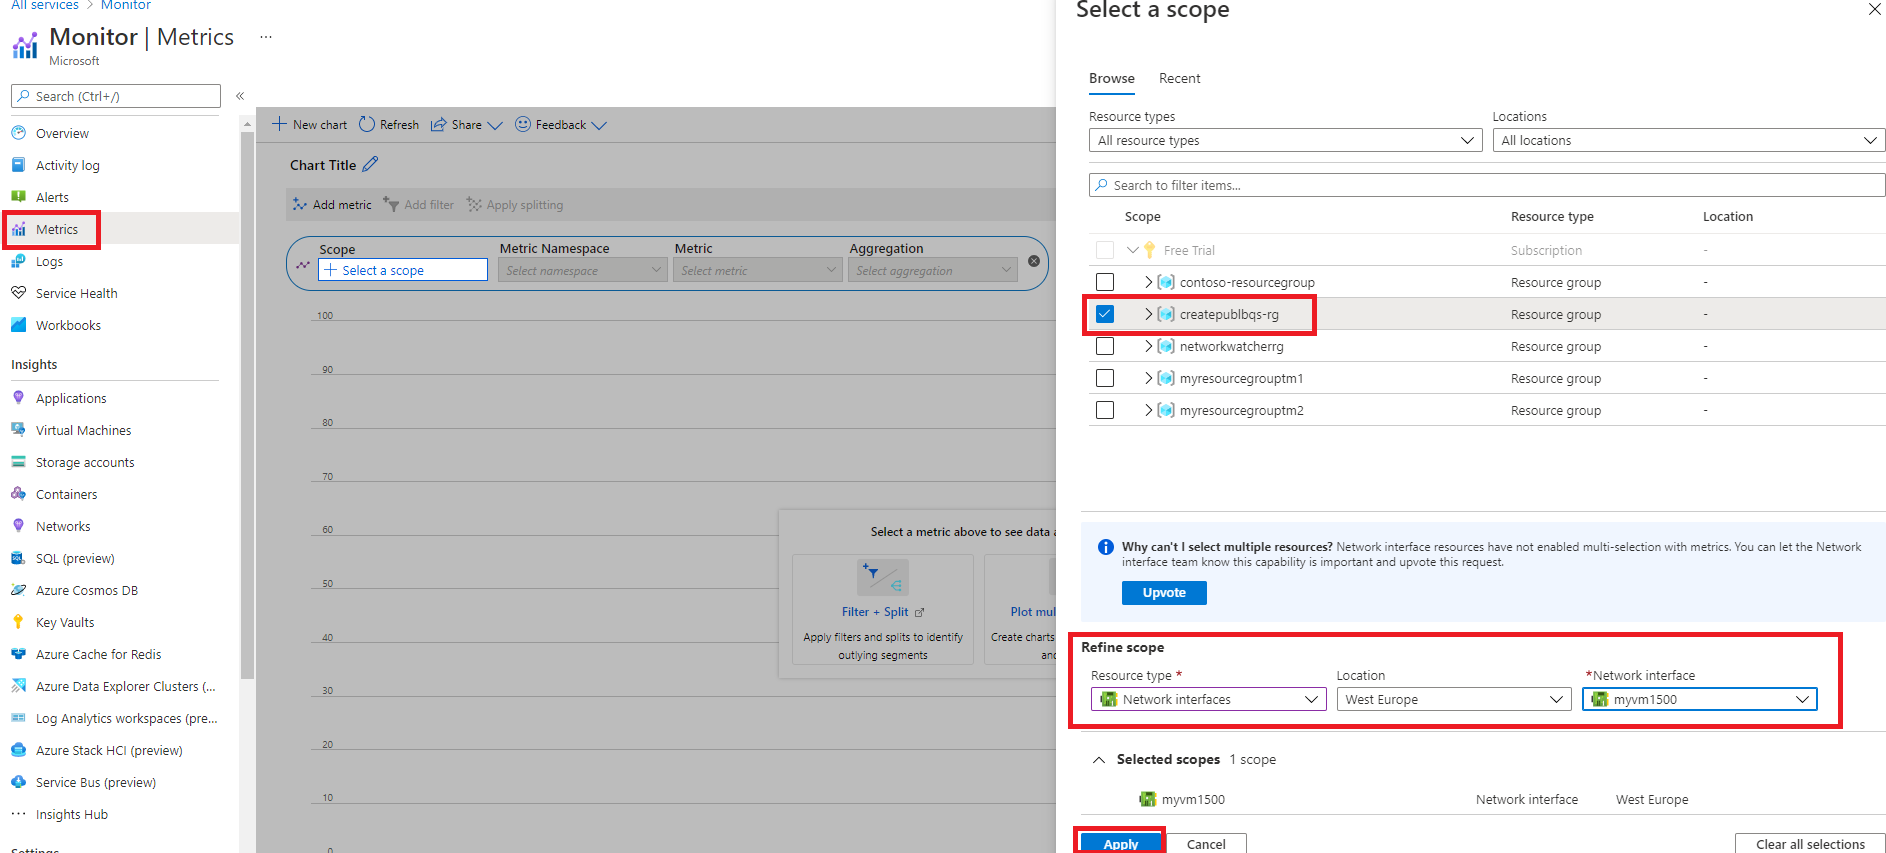1886x853 pixels.
Task: Remove metric row with X icon
Action: click(x=1034, y=261)
